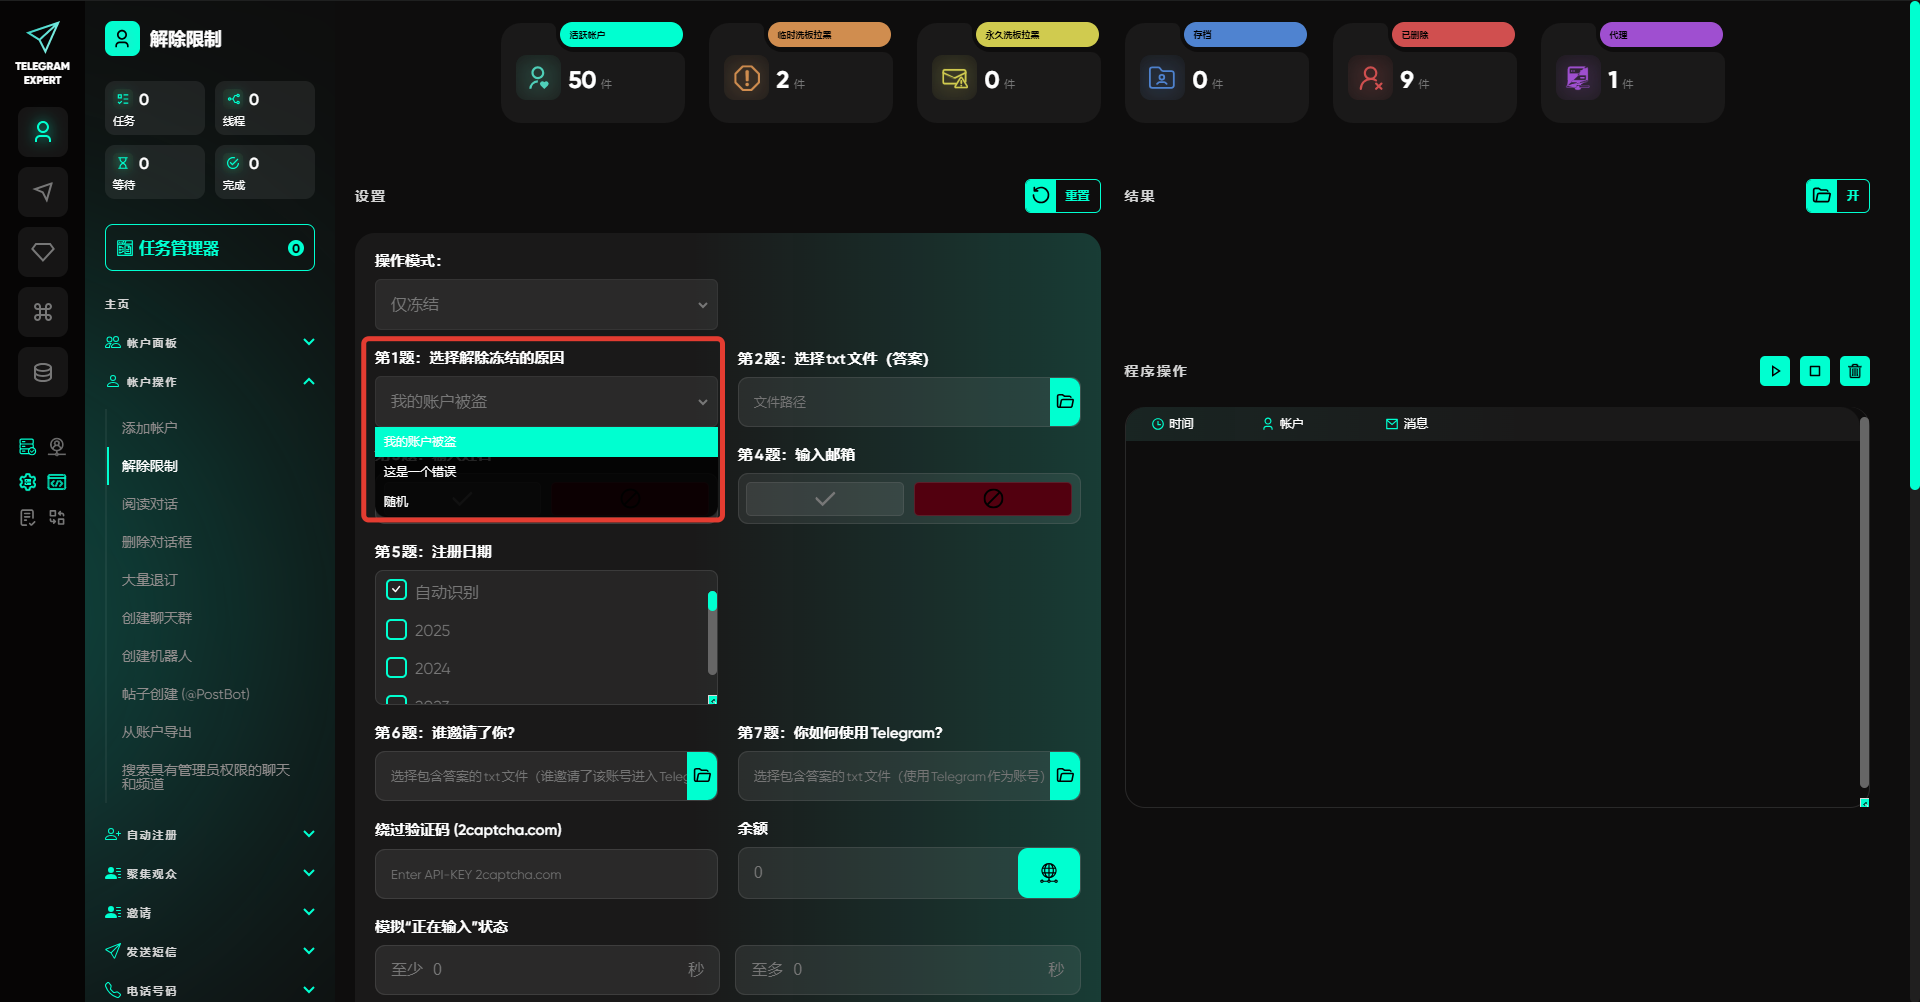Click the archive folder-user icon
Viewport: 1920px width, 1002px height.
pyautogui.click(x=1162, y=78)
